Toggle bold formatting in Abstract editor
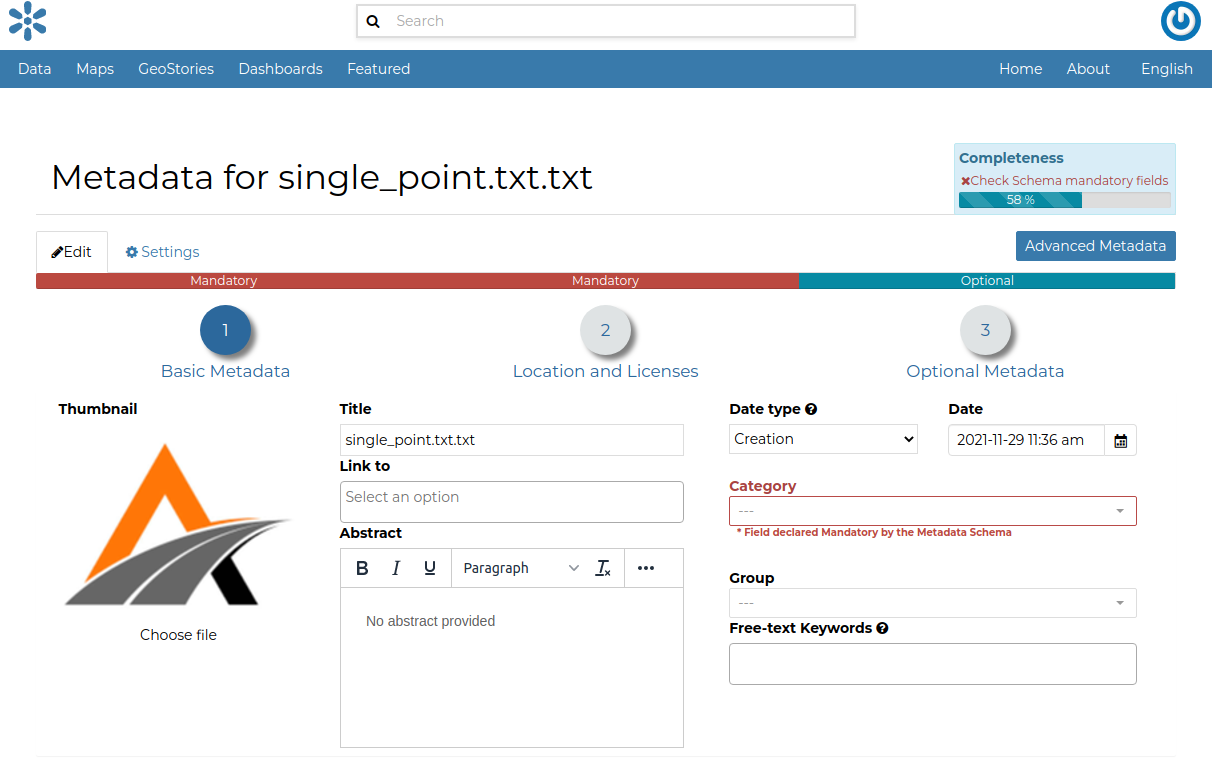This screenshot has height=760, width=1212. 362,568
